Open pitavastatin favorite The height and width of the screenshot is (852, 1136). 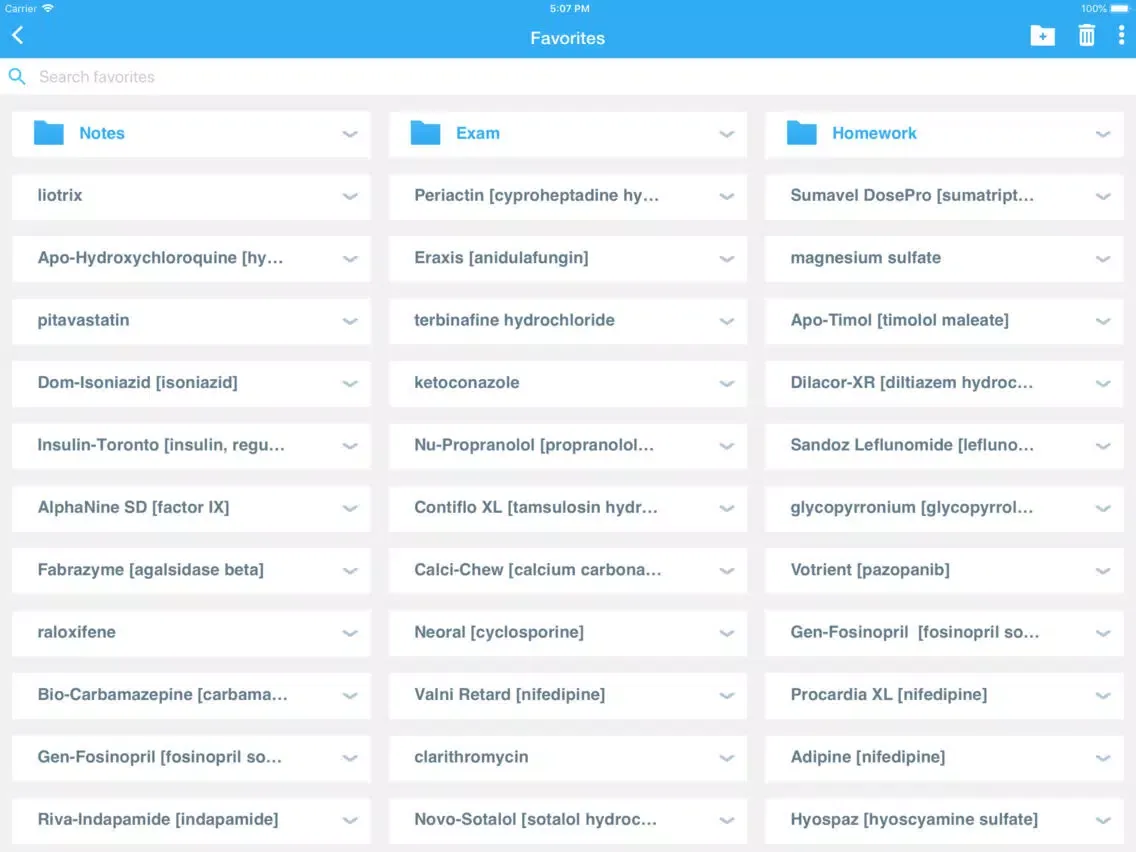[191, 320]
